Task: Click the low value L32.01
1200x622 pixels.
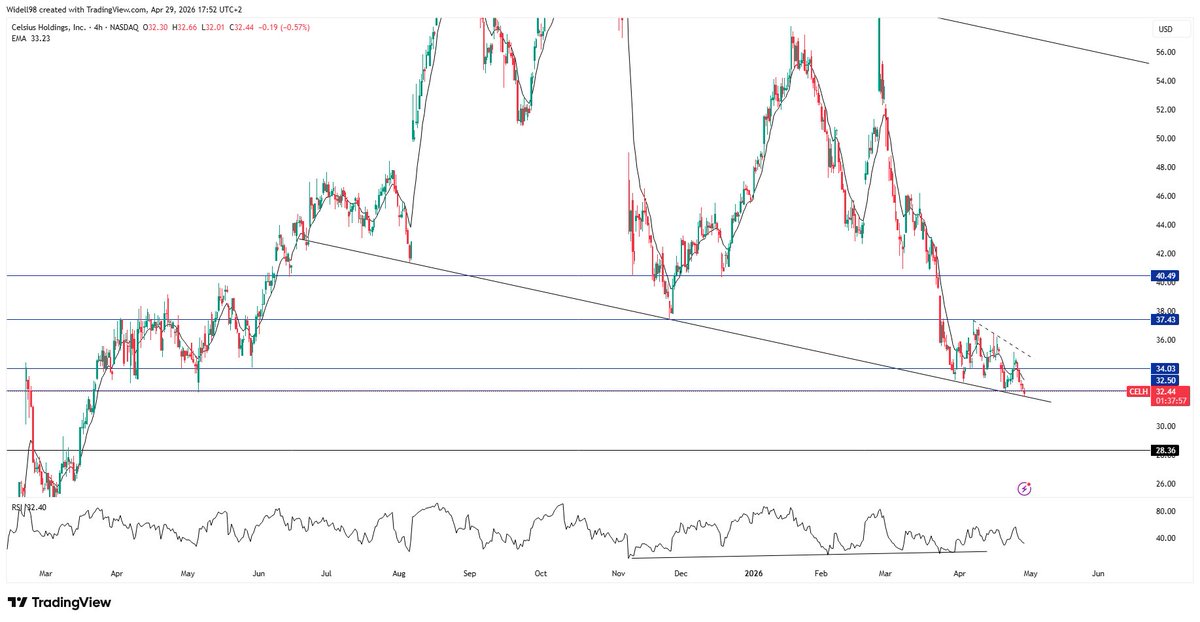Action: tap(214, 27)
